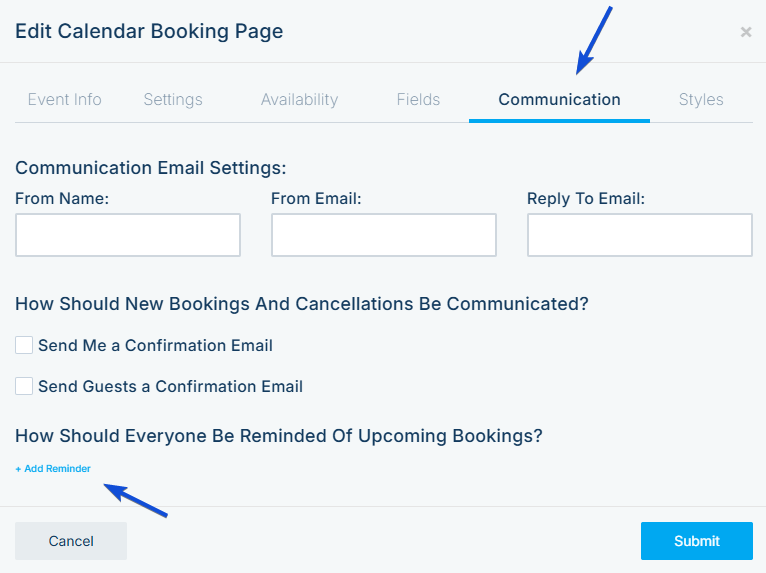Click the + Add Reminder link
Viewport: 766px width, 573px height.
(x=53, y=468)
